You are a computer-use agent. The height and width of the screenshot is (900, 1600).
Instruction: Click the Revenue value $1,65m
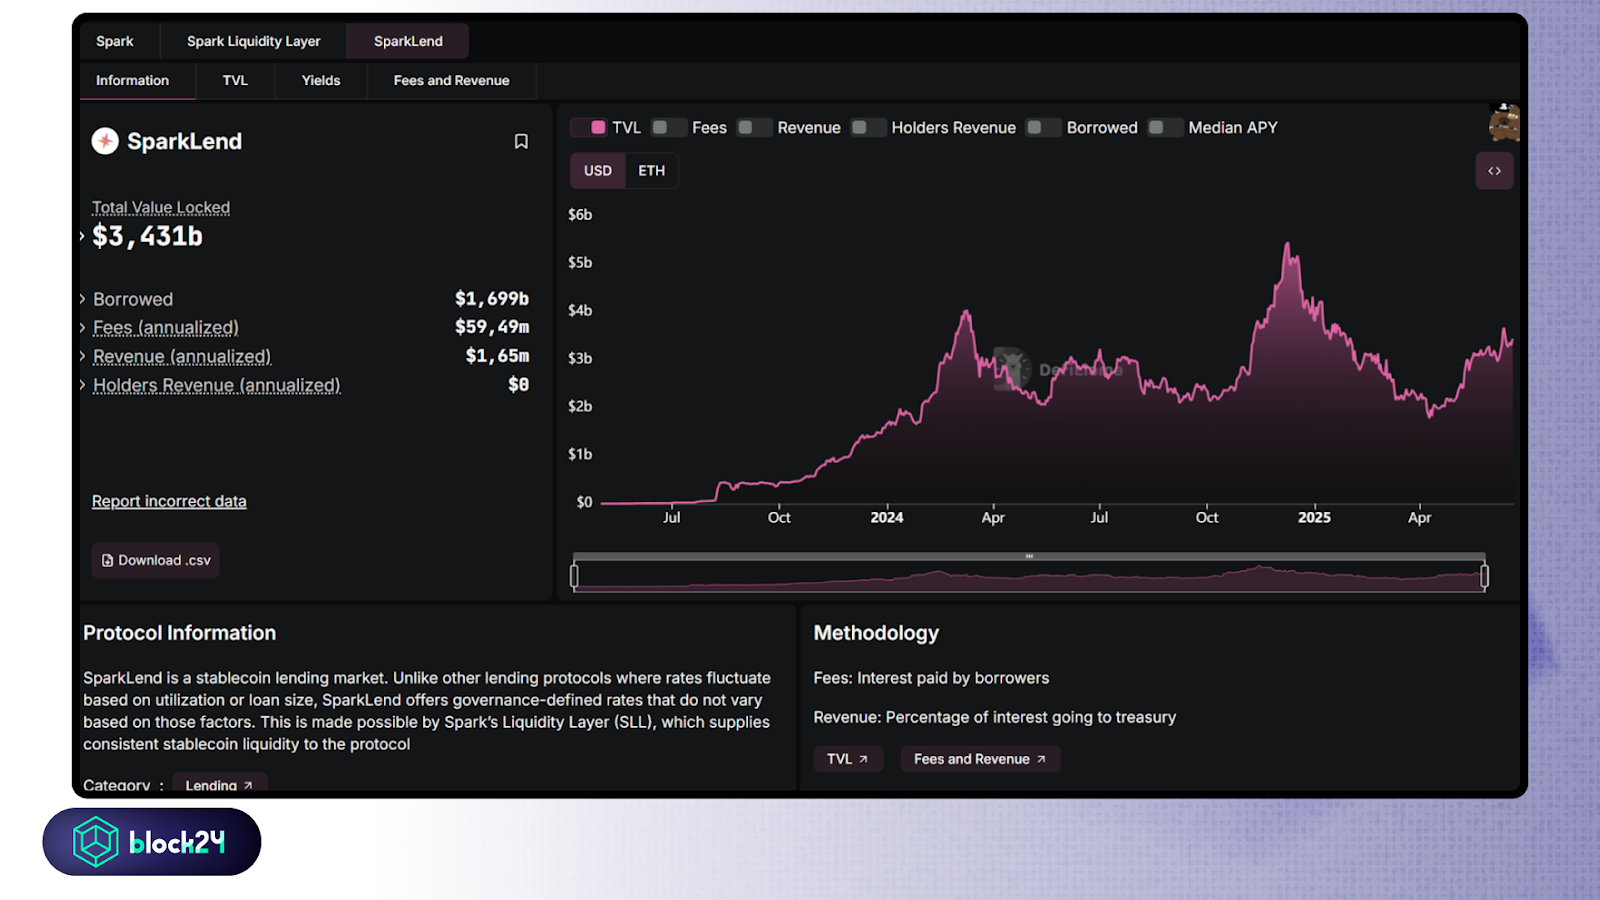point(497,356)
